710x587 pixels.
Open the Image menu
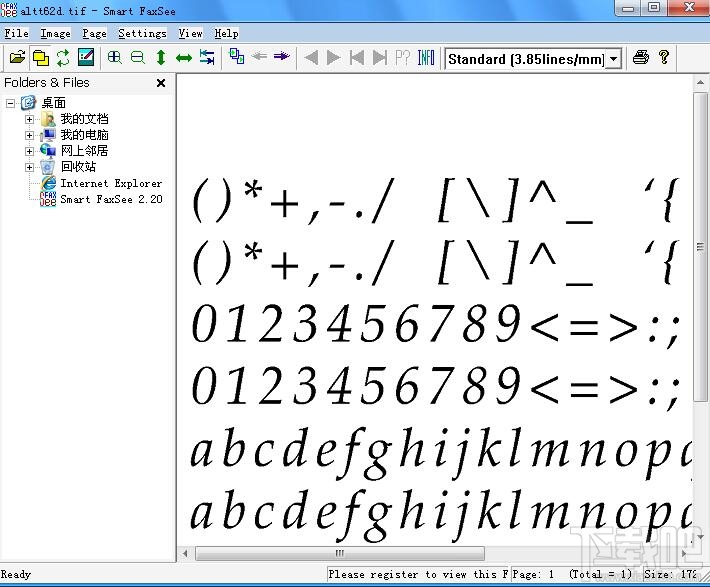(x=55, y=34)
